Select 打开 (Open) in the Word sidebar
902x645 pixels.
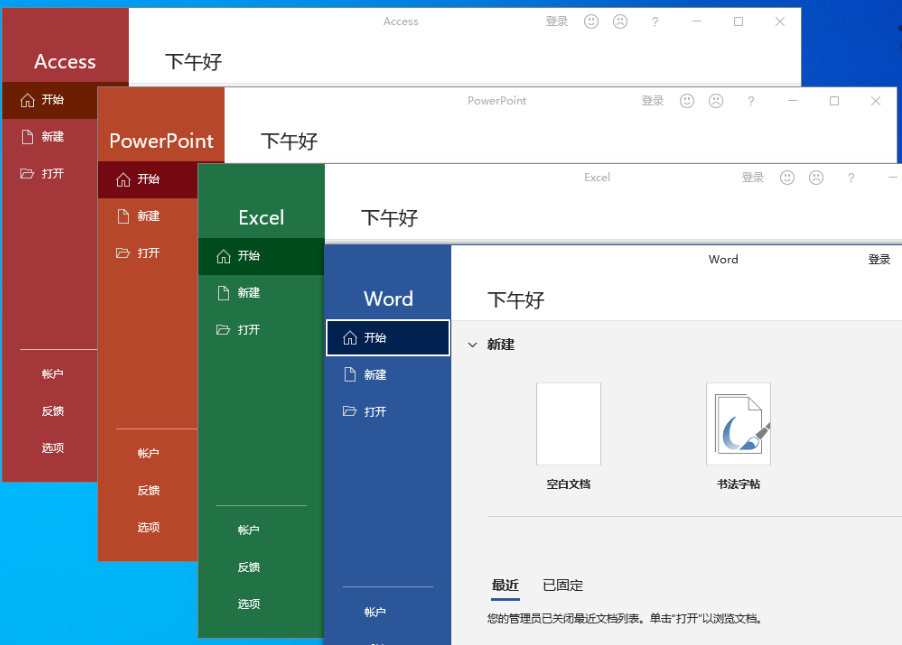(x=388, y=412)
